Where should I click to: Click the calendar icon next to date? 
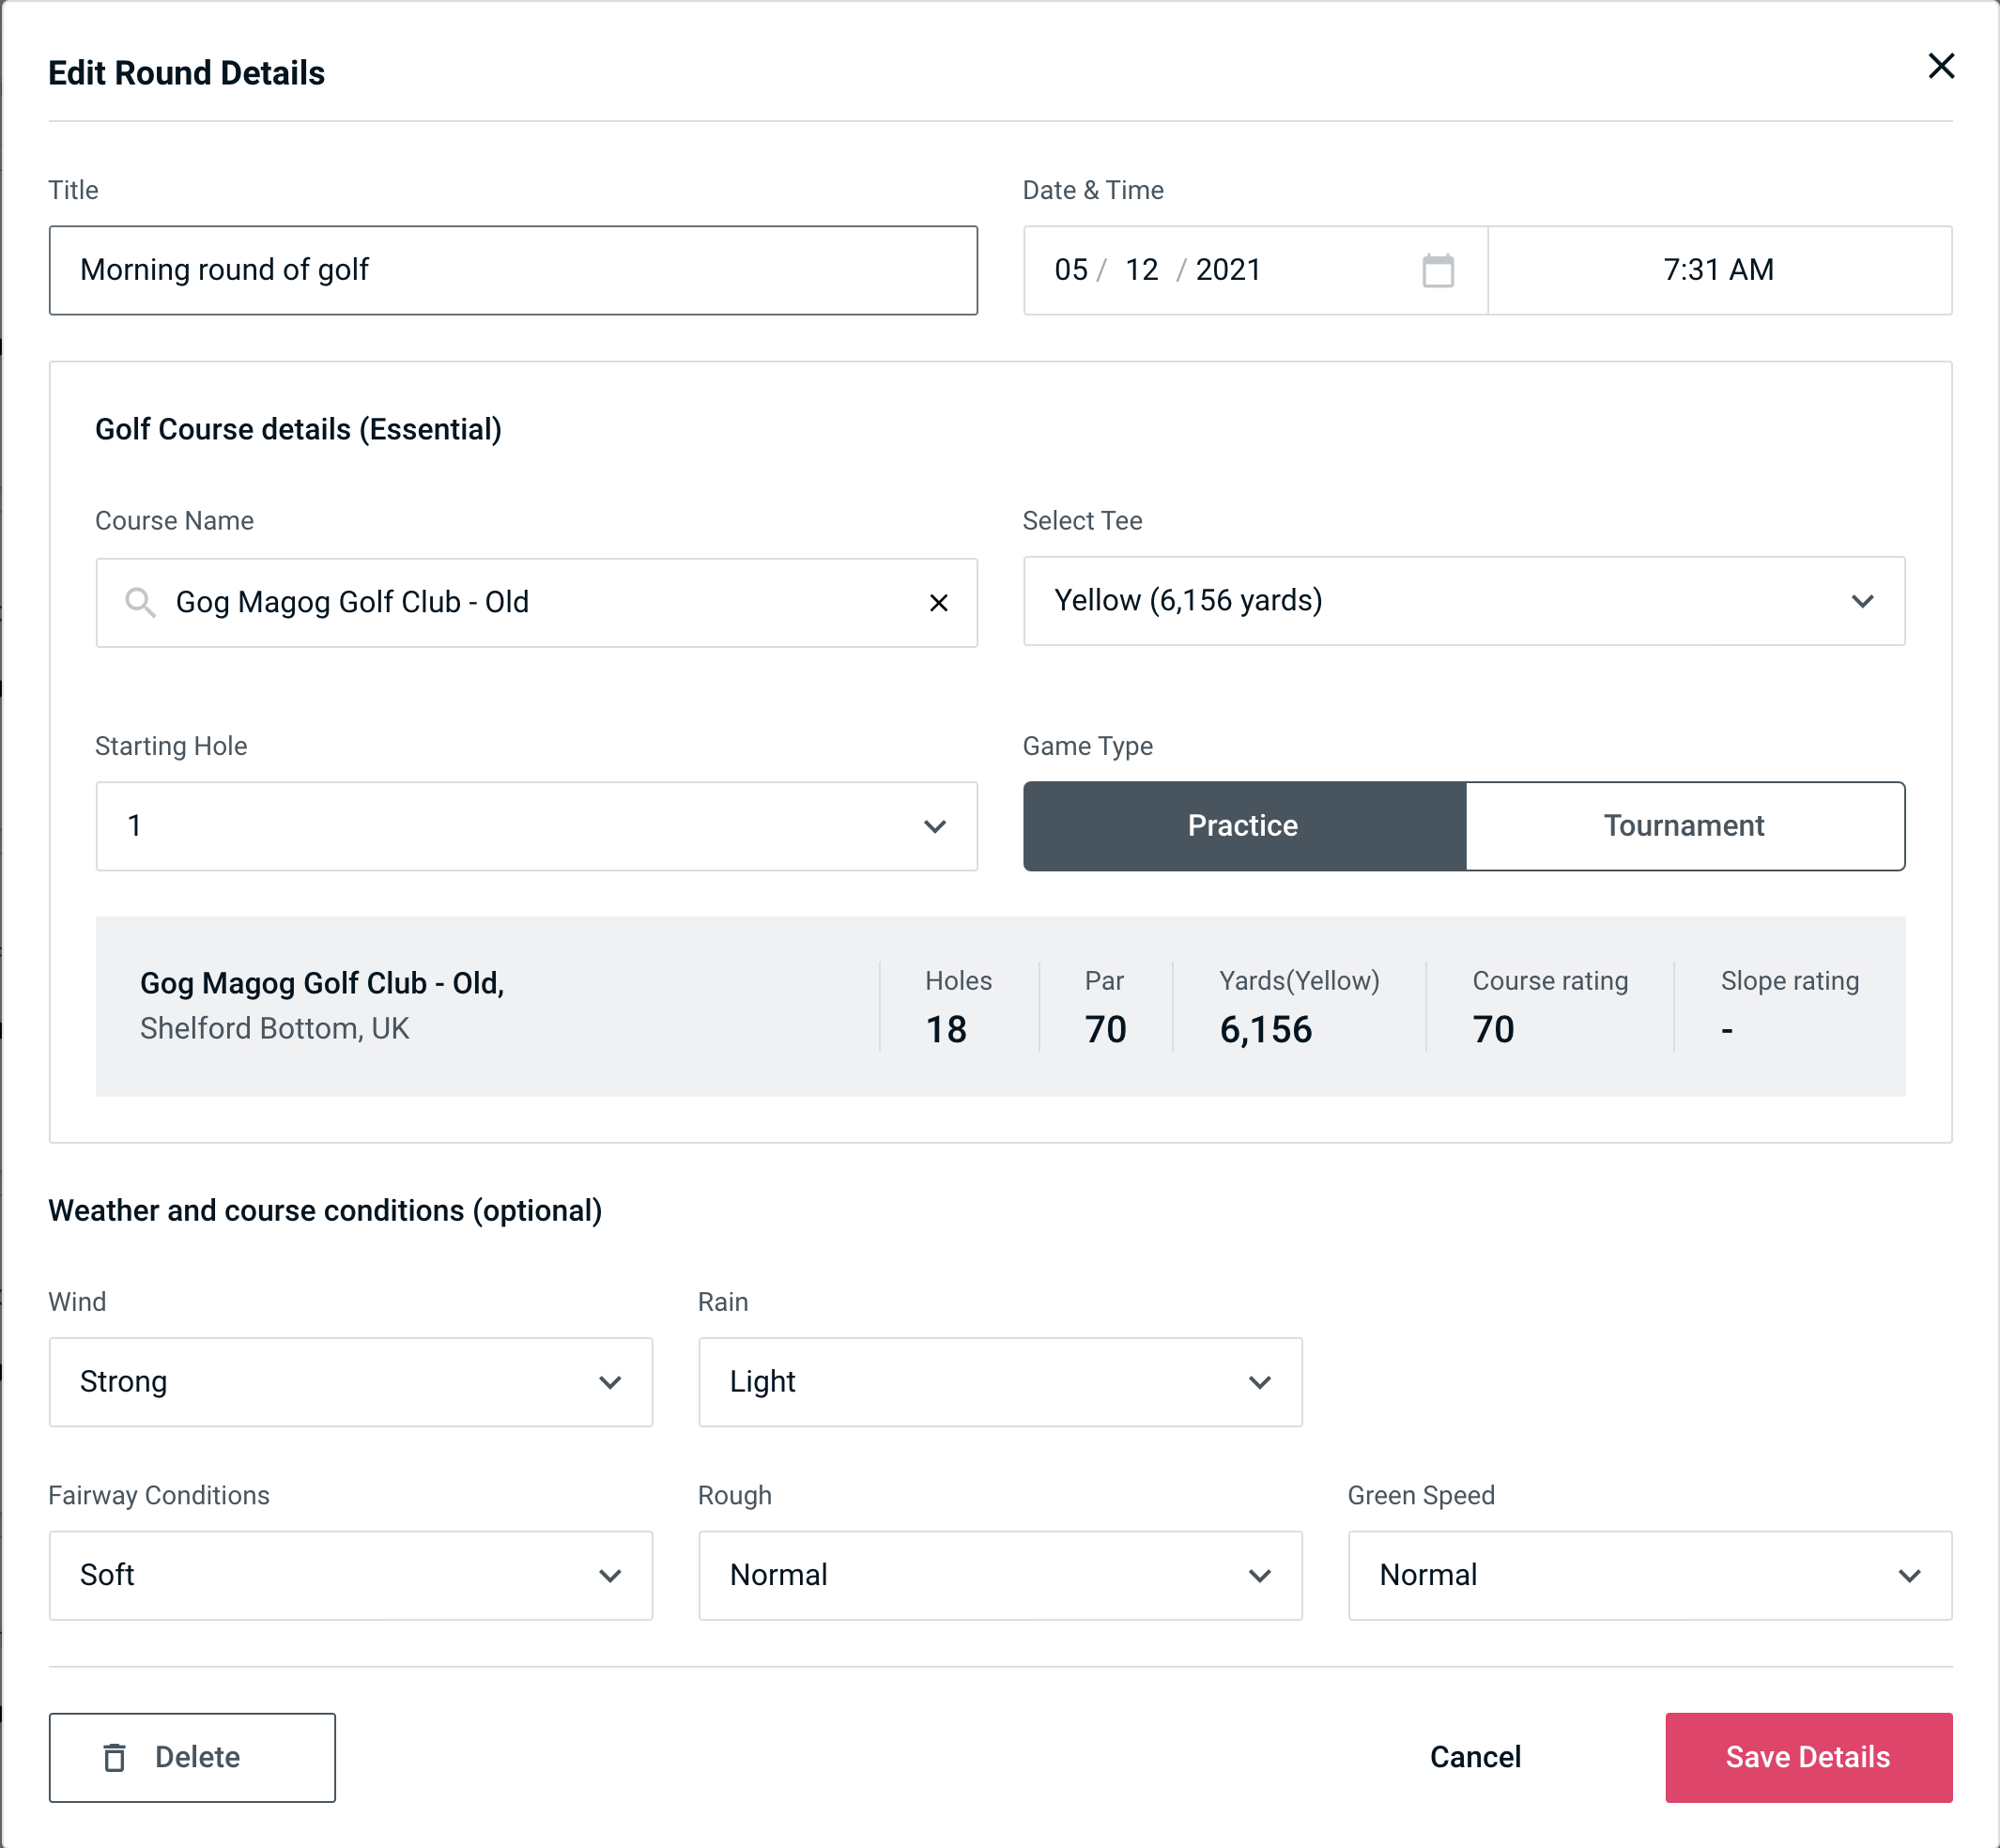click(x=1438, y=270)
